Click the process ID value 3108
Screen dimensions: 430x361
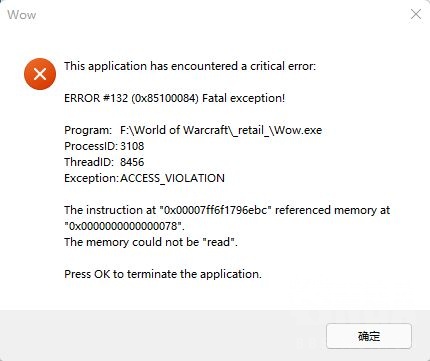point(132,146)
